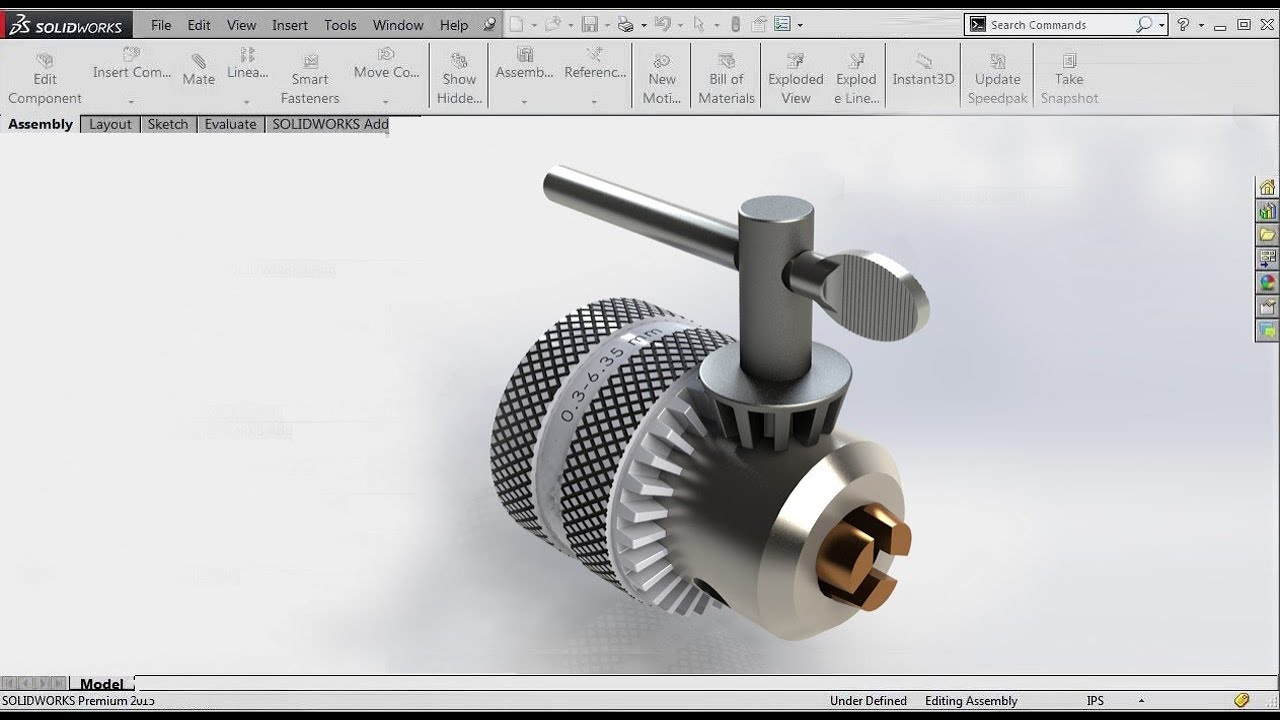The width and height of the screenshot is (1280, 720).
Task: Open the Help dropdown arrow
Action: coord(1201,25)
